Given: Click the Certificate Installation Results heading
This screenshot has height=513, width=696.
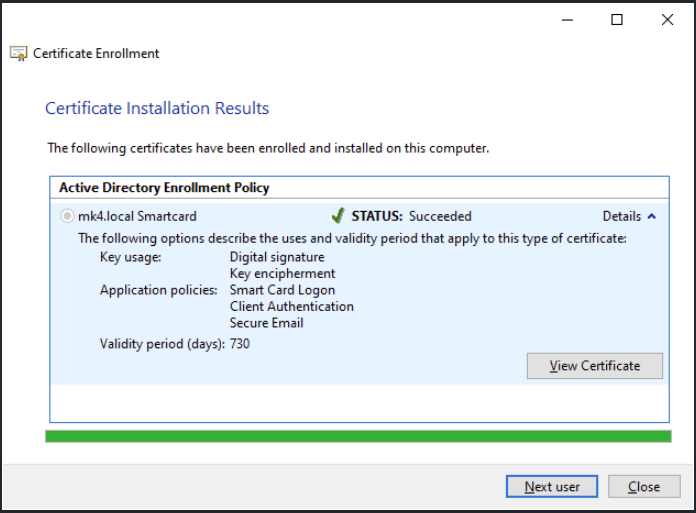Looking at the screenshot, I should tap(157, 108).
